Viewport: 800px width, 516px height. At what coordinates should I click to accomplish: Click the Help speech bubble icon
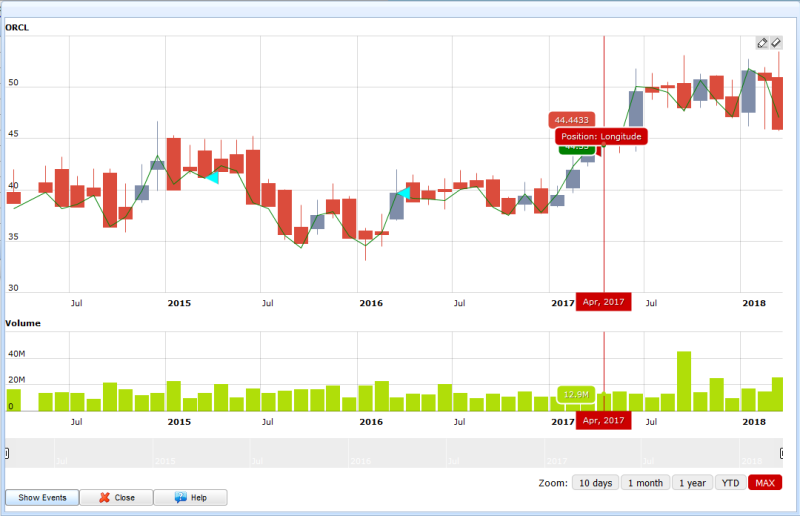(180, 497)
